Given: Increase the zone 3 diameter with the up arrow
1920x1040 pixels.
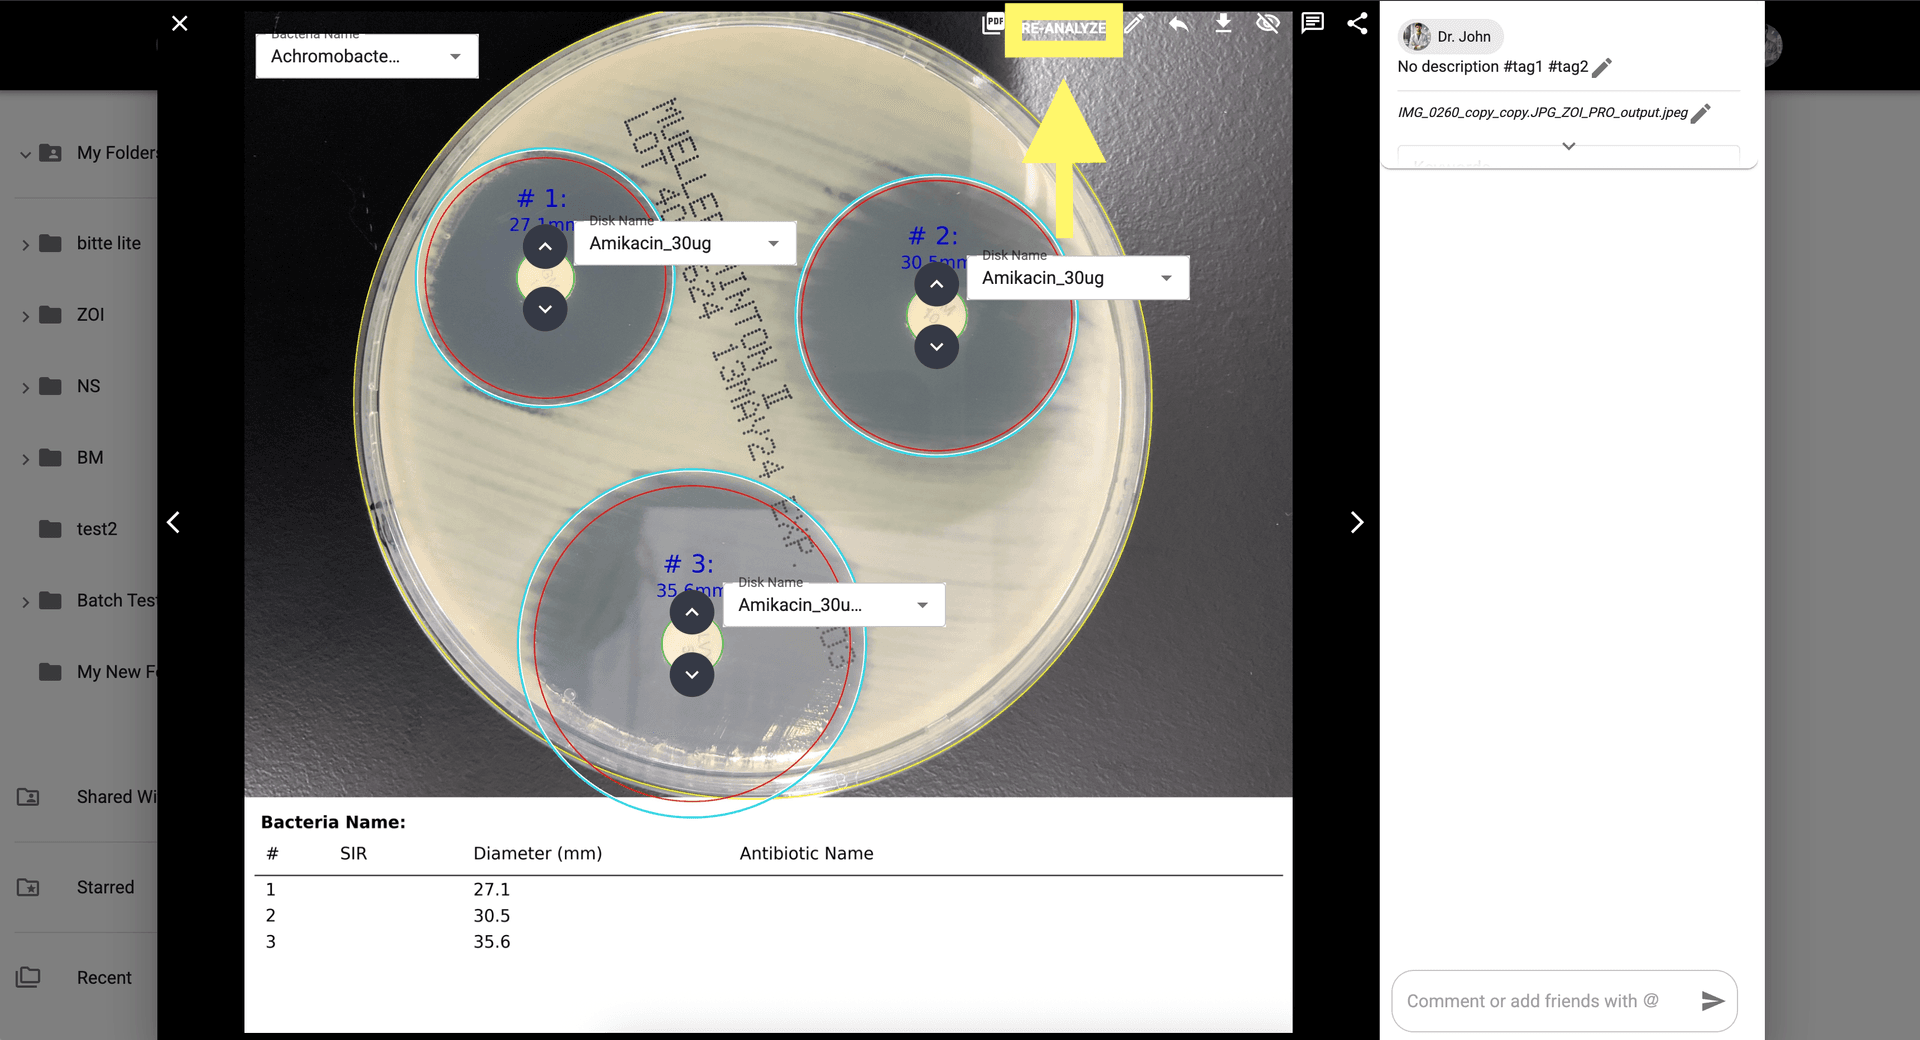Looking at the screenshot, I should tap(692, 612).
